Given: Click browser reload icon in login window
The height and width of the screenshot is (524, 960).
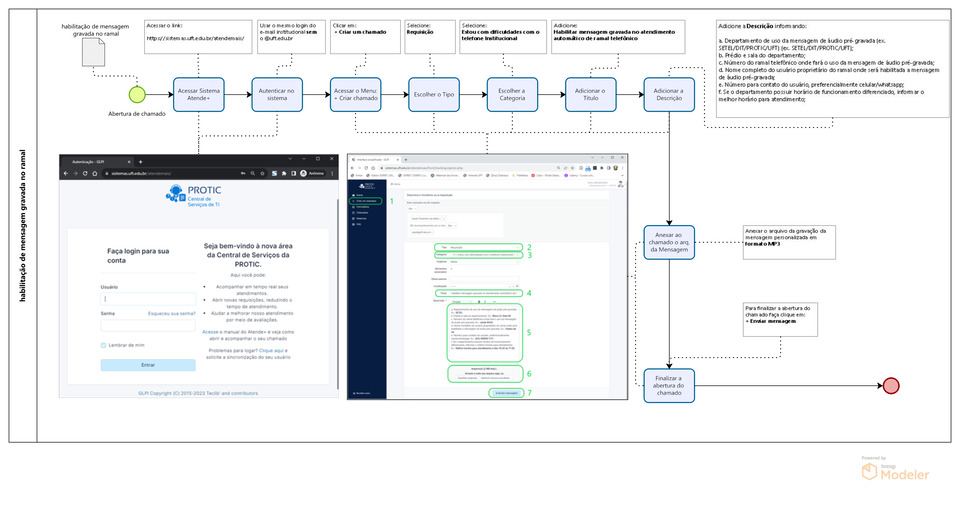Looking at the screenshot, I should click(83, 173).
